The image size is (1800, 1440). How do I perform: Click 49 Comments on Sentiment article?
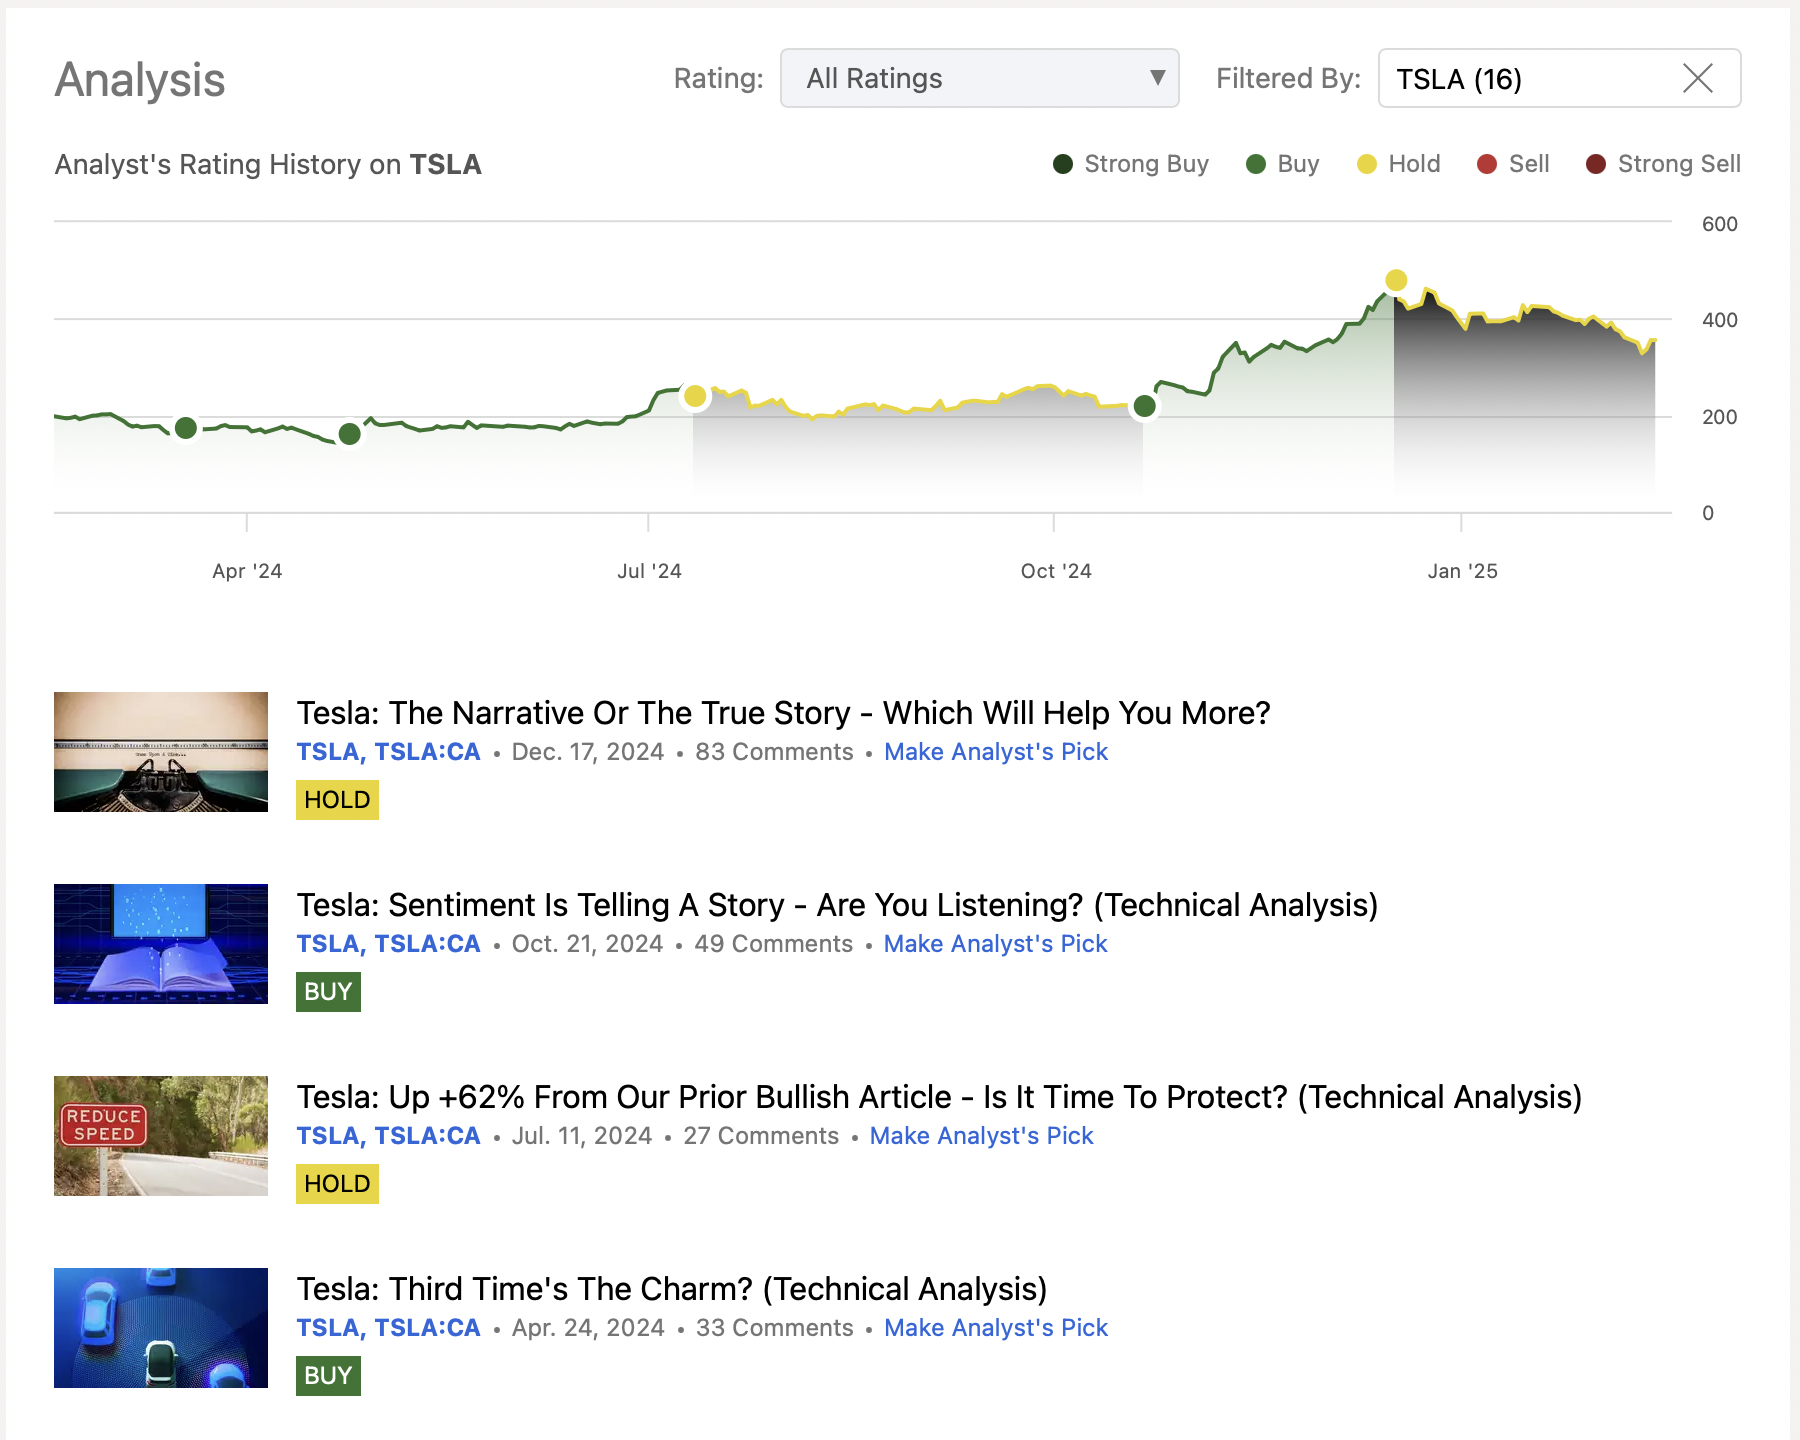tap(774, 944)
